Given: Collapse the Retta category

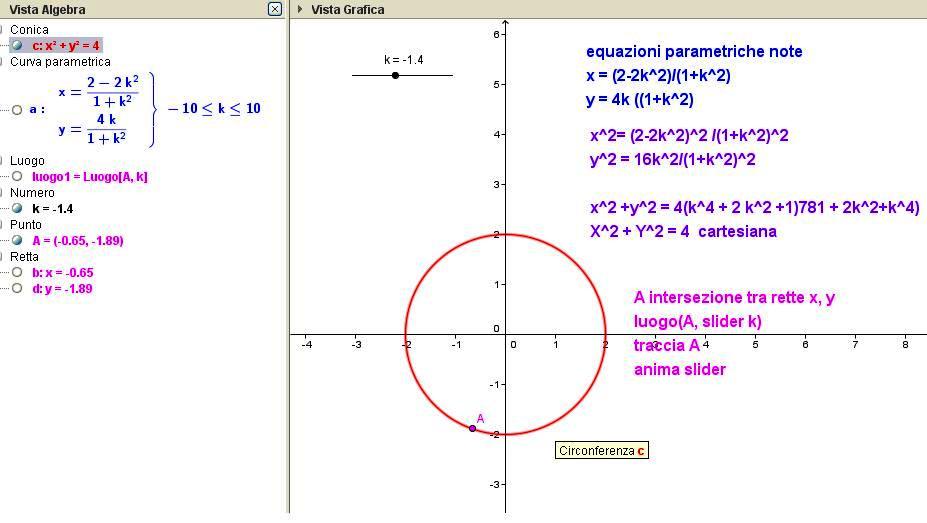Looking at the screenshot, I should pos(2,256).
